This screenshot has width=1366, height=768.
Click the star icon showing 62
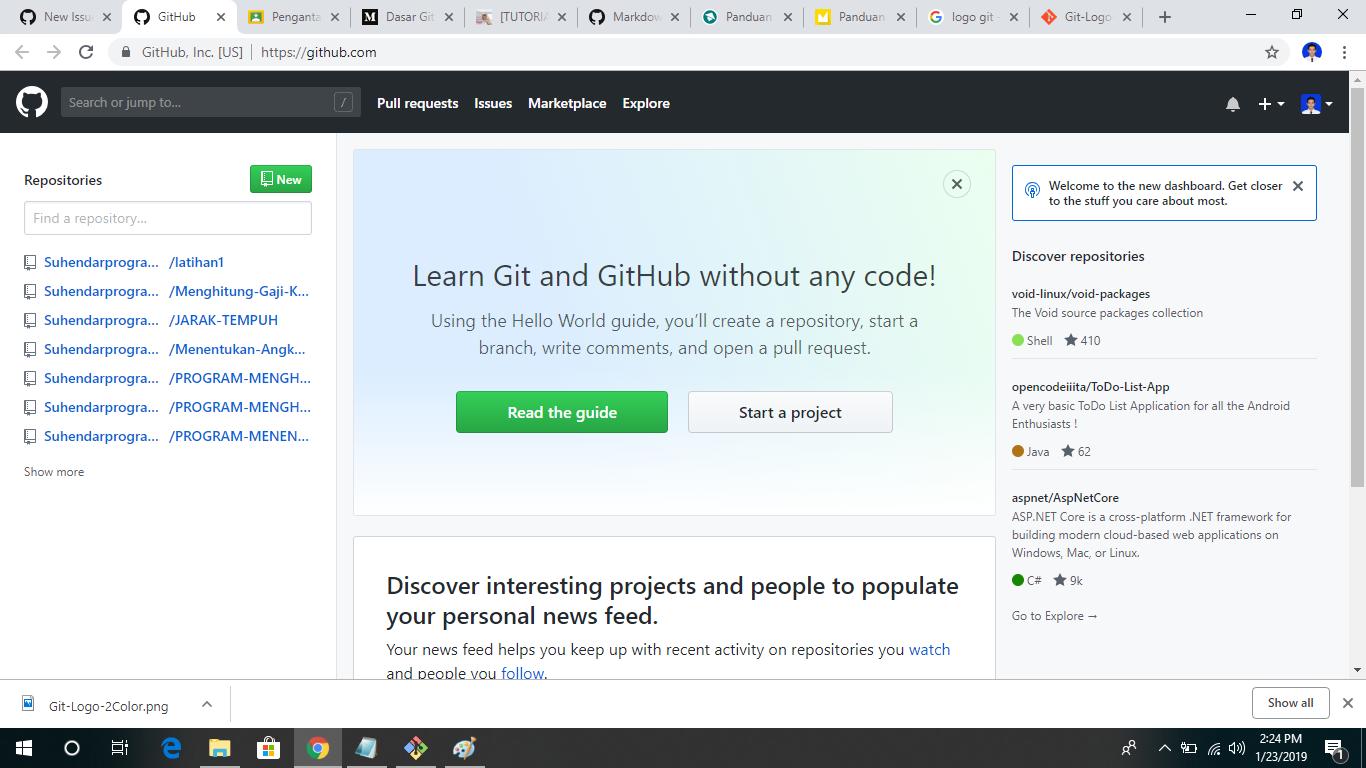(x=1068, y=451)
